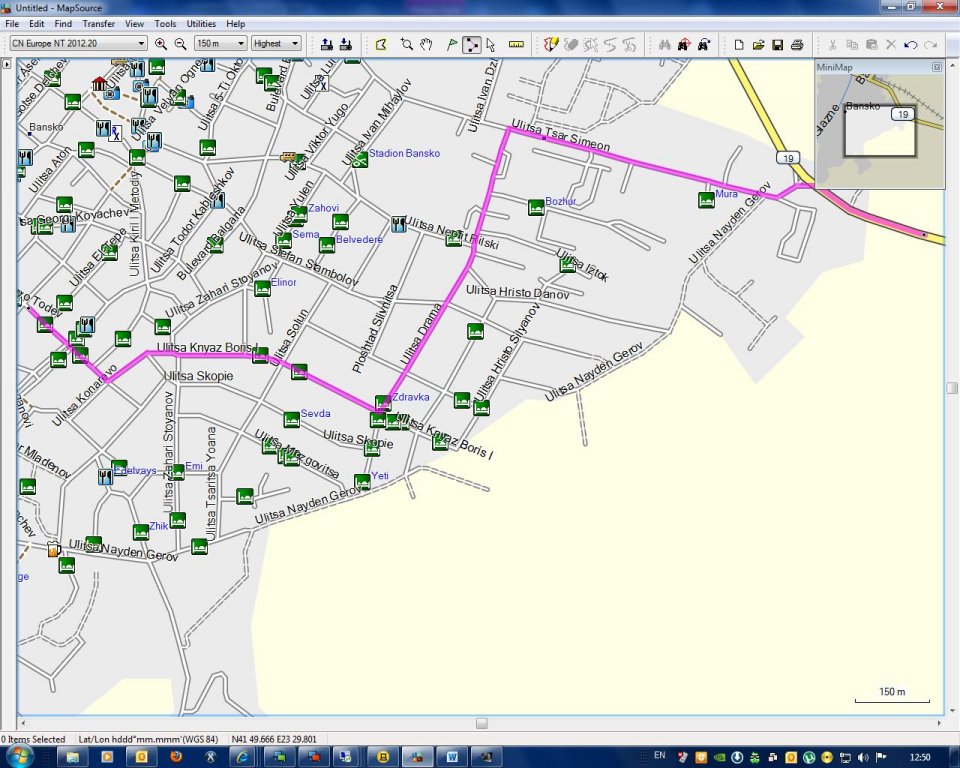
Task: Click the Zoom Out magnifier icon
Action: (x=180, y=44)
